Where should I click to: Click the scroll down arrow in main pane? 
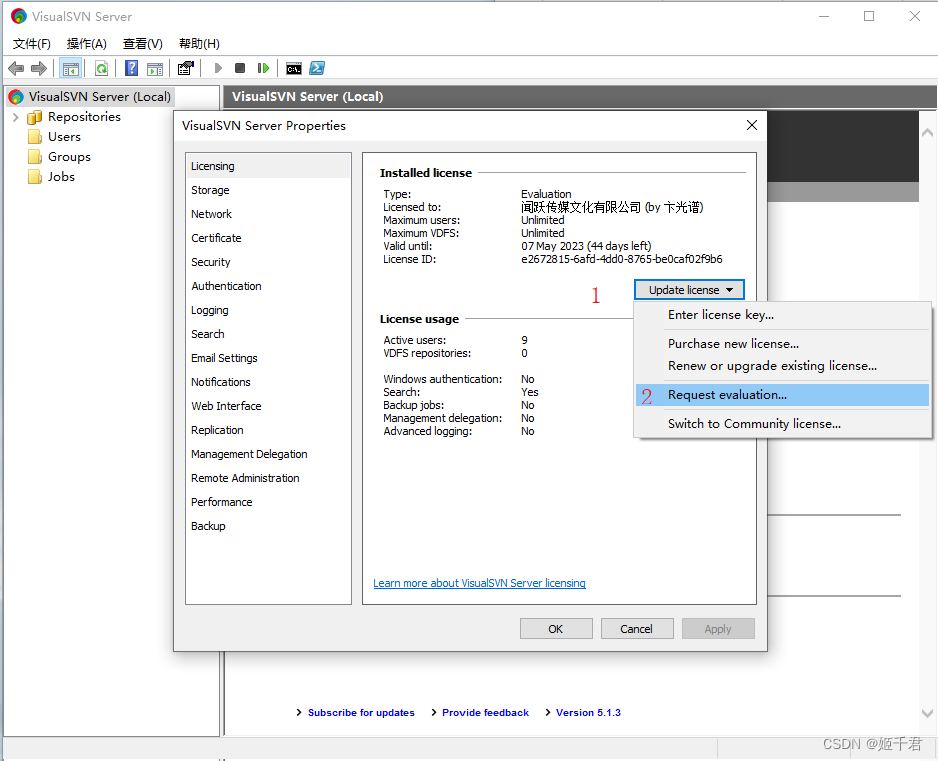(927, 713)
